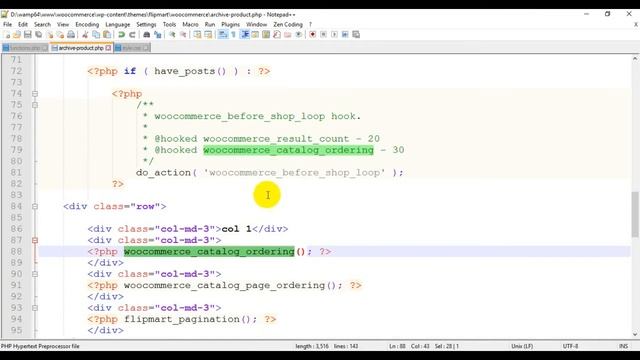The height and width of the screenshot is (360, 640).
Task: Stop macro recording toolbar icon
Action: point(324,35)
